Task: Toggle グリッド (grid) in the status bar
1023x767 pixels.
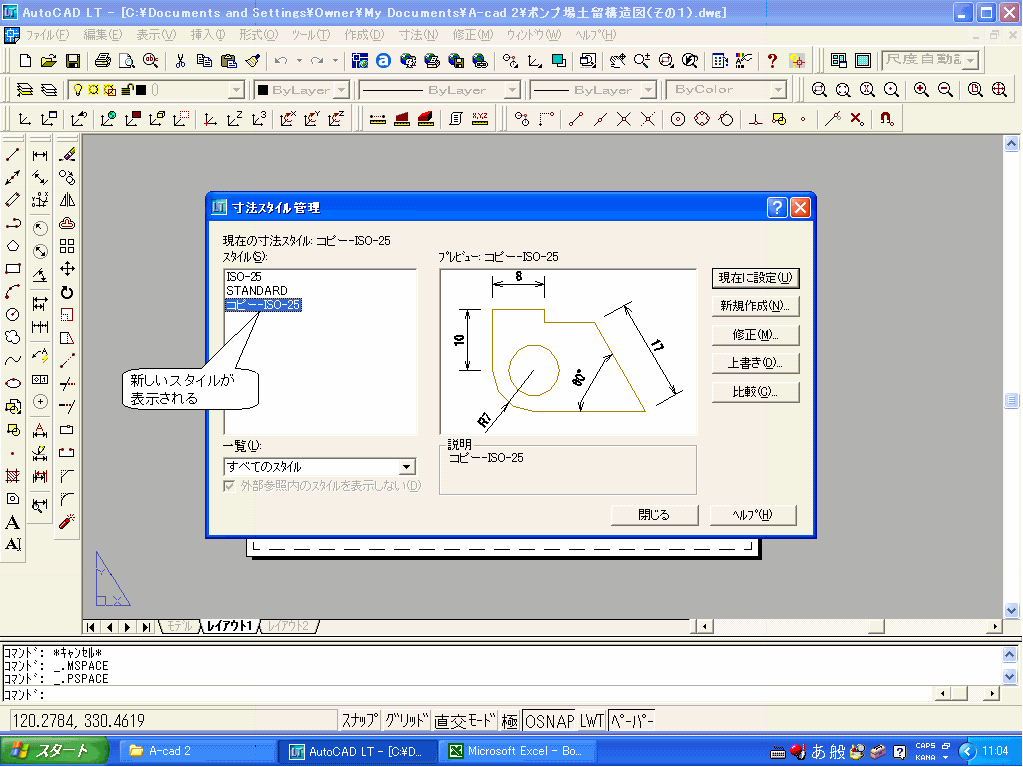Action: point(406,721)
